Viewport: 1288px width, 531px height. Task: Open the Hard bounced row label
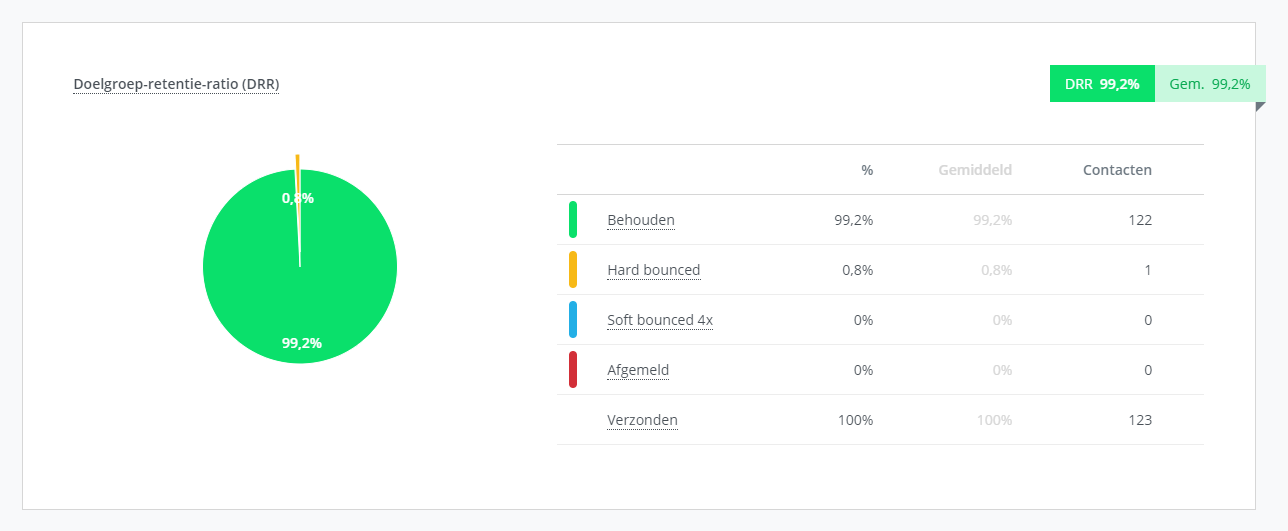(x=653, y=270)
